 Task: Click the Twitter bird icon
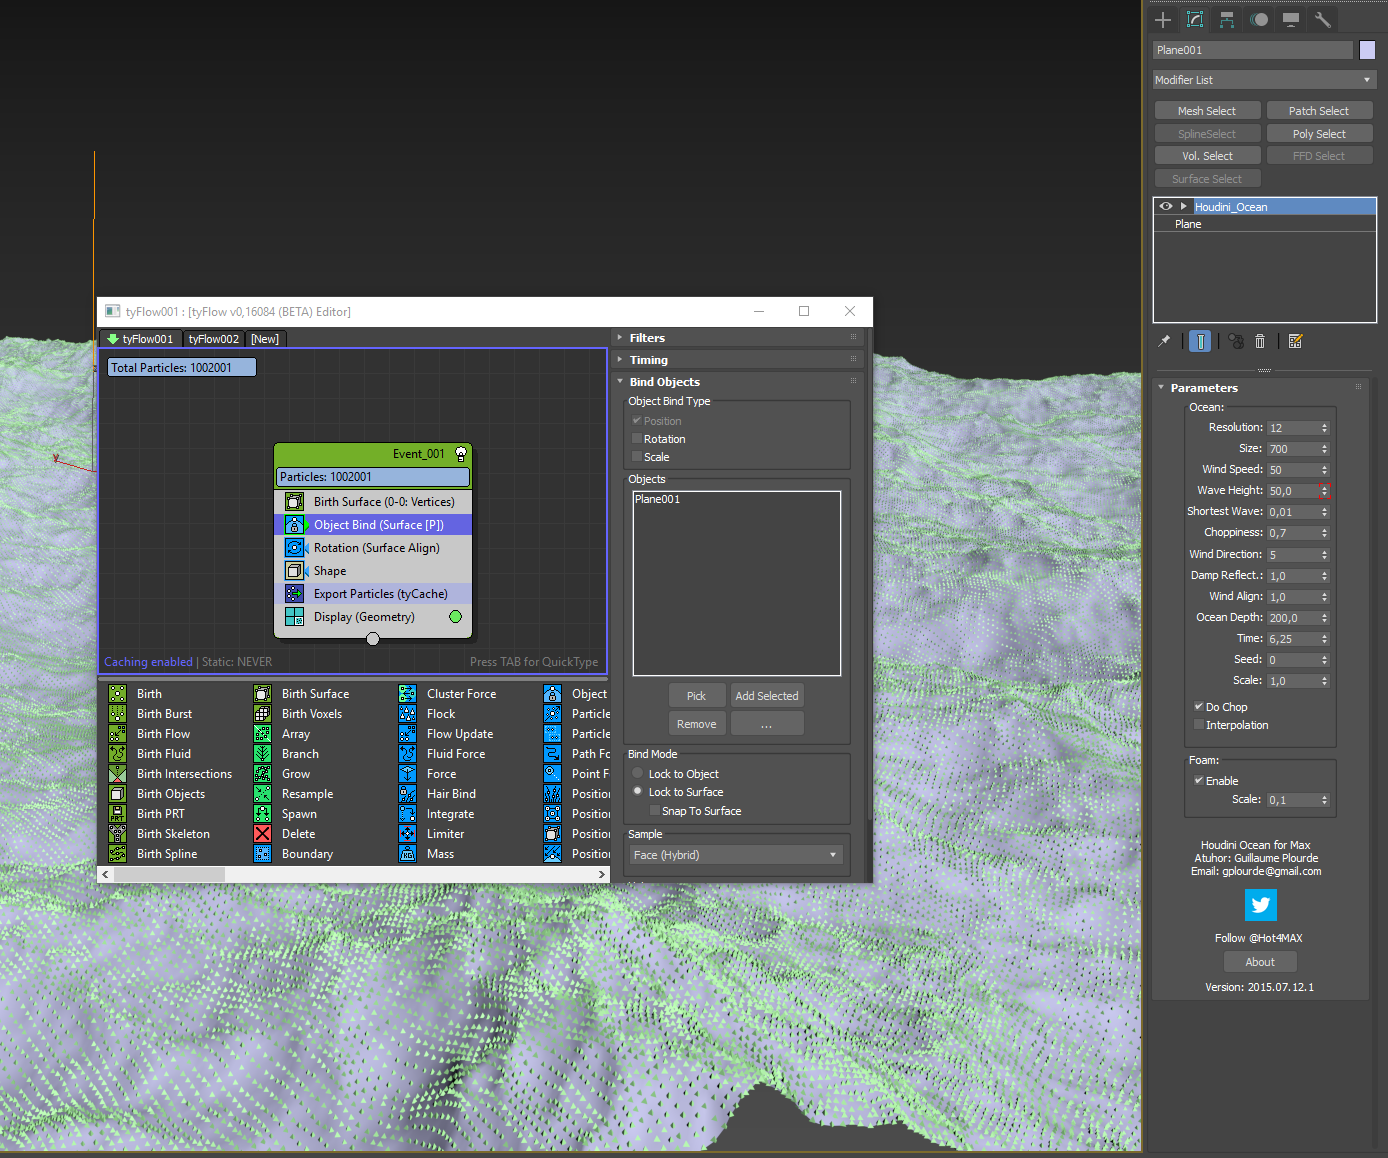[x=1260, y=905]
